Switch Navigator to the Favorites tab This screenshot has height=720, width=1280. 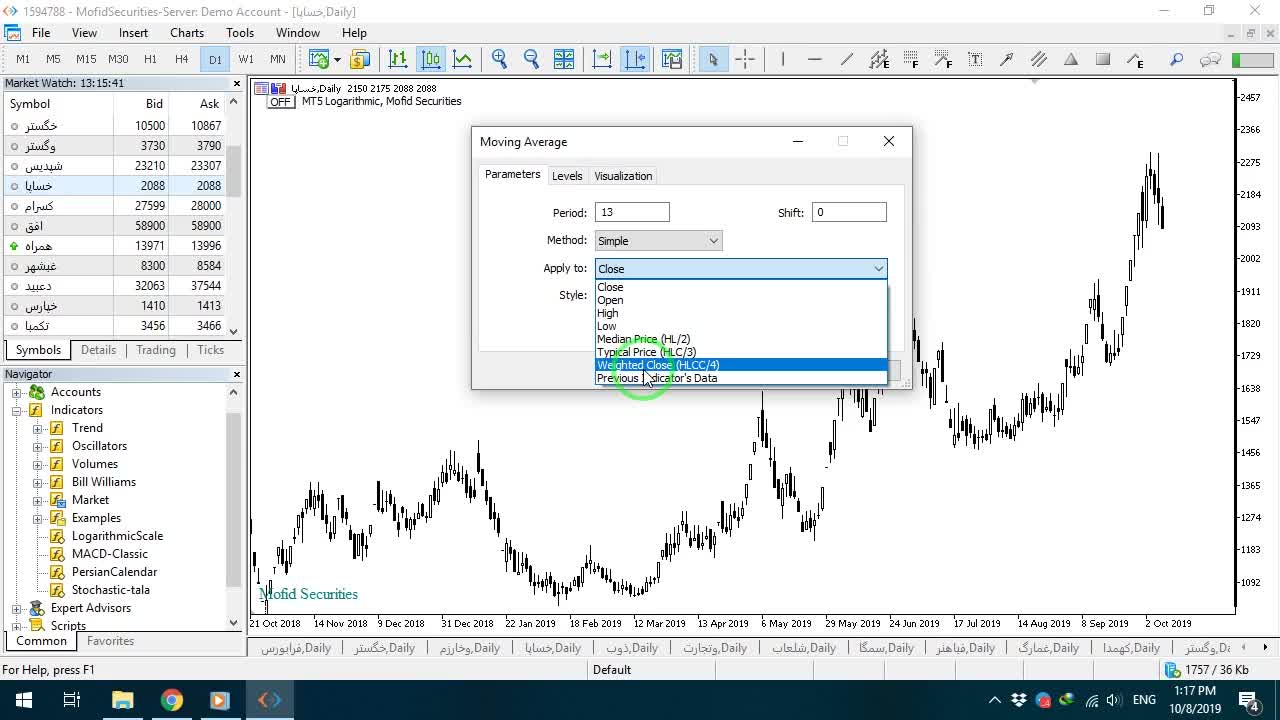(111, 641)
